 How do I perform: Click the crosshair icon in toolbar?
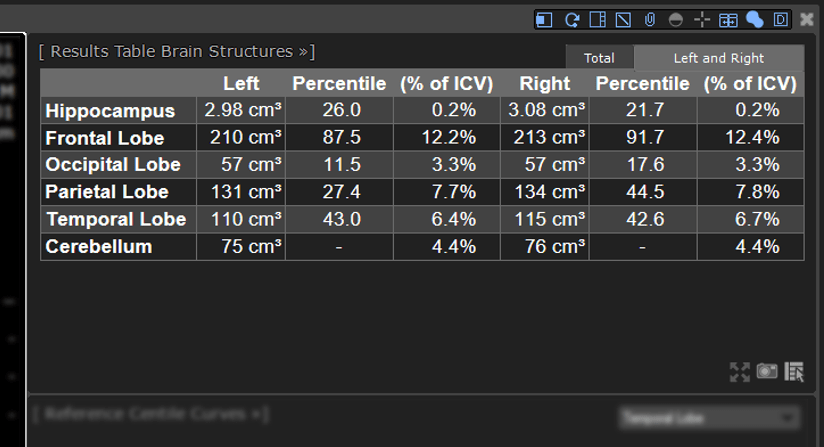tap(702, 20)
